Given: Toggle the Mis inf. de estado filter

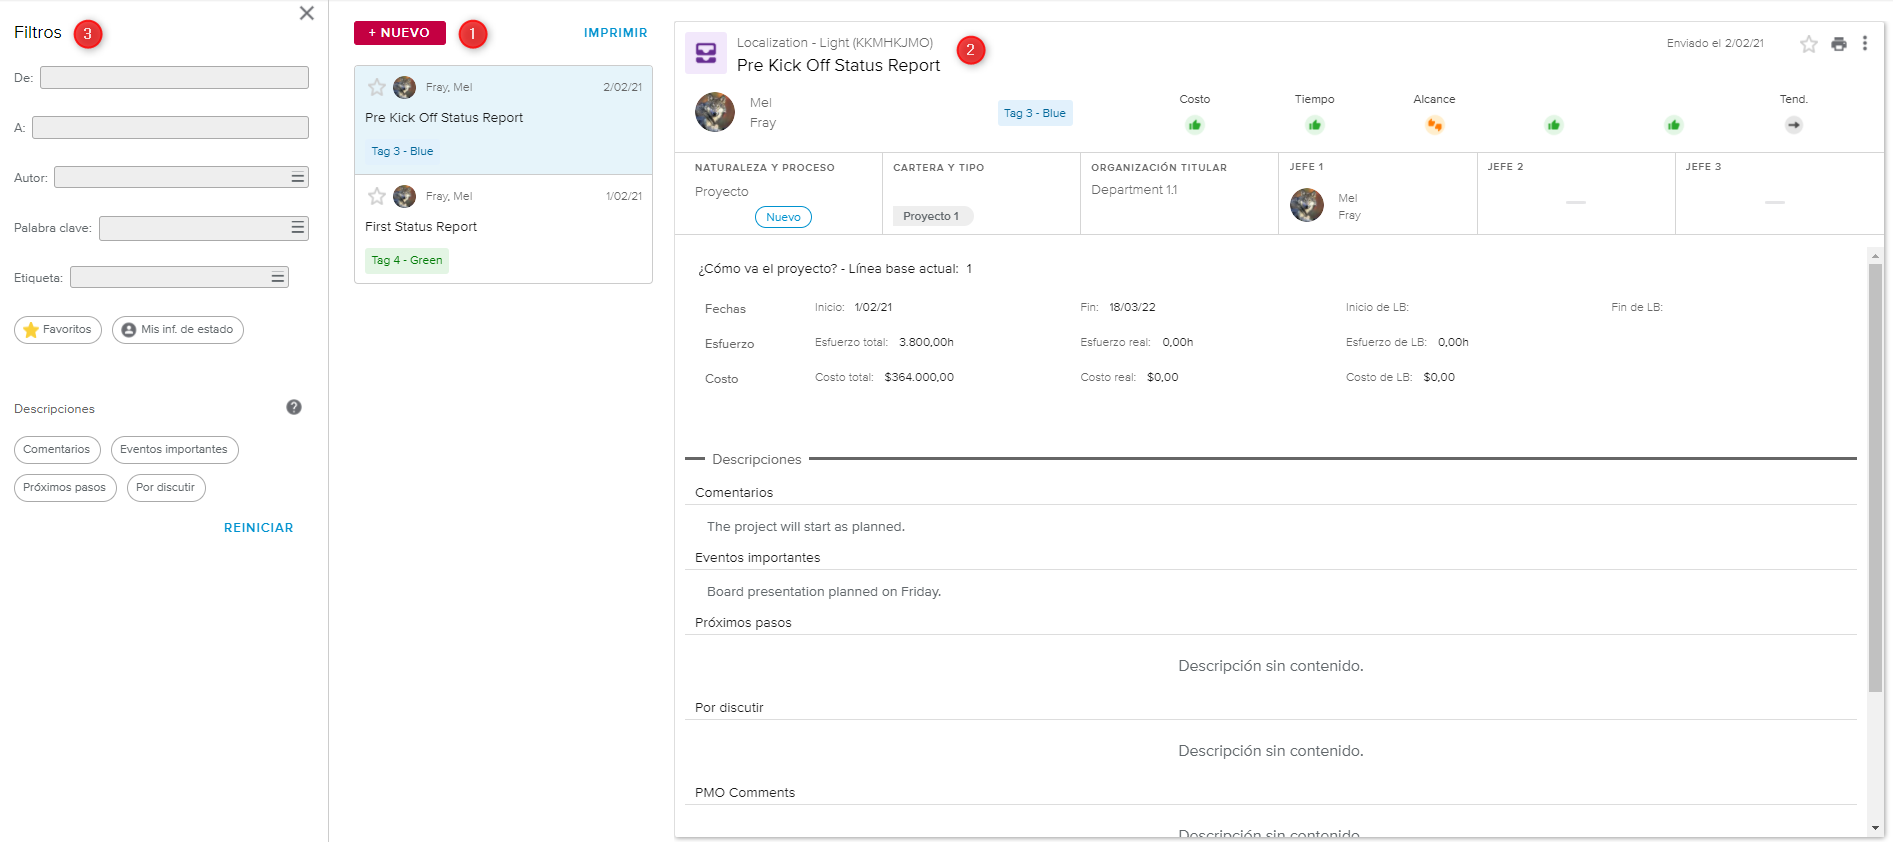Looking at the screenshot, I should pyautogui.click(x=178, y=330).
